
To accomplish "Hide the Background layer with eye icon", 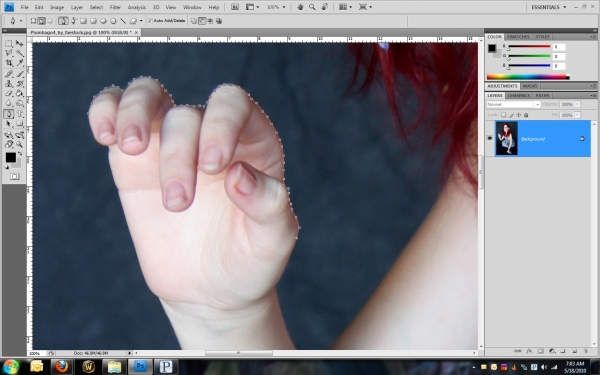I will [x=489, y=139].
